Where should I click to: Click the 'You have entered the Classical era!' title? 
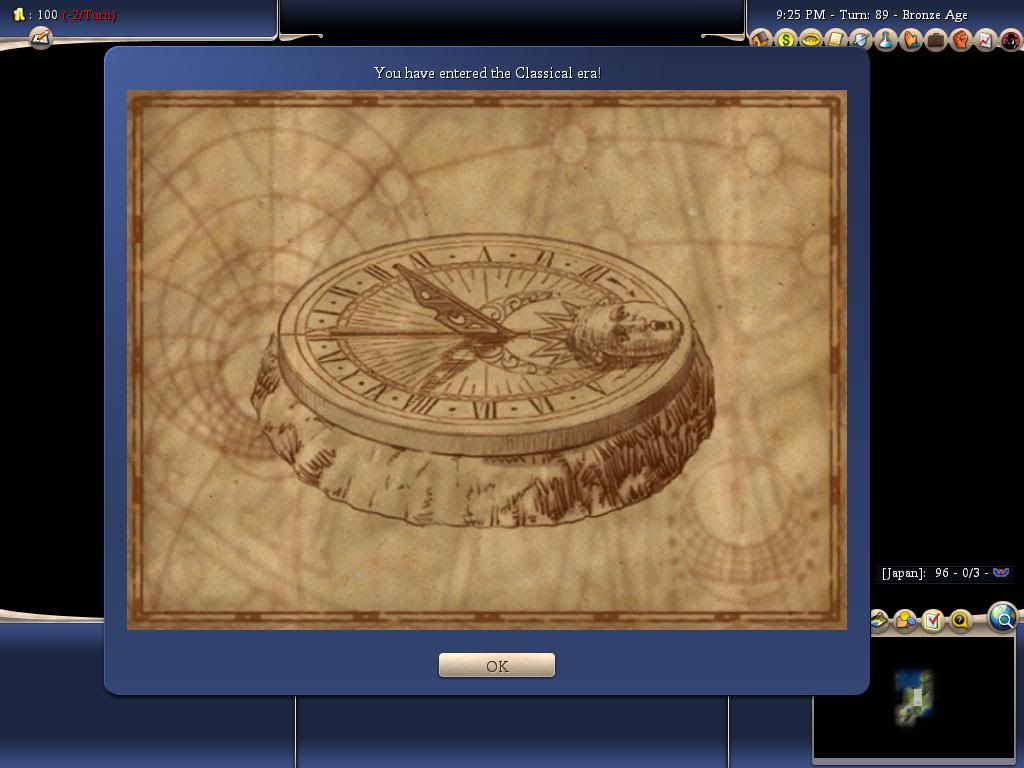click(487, 73)
